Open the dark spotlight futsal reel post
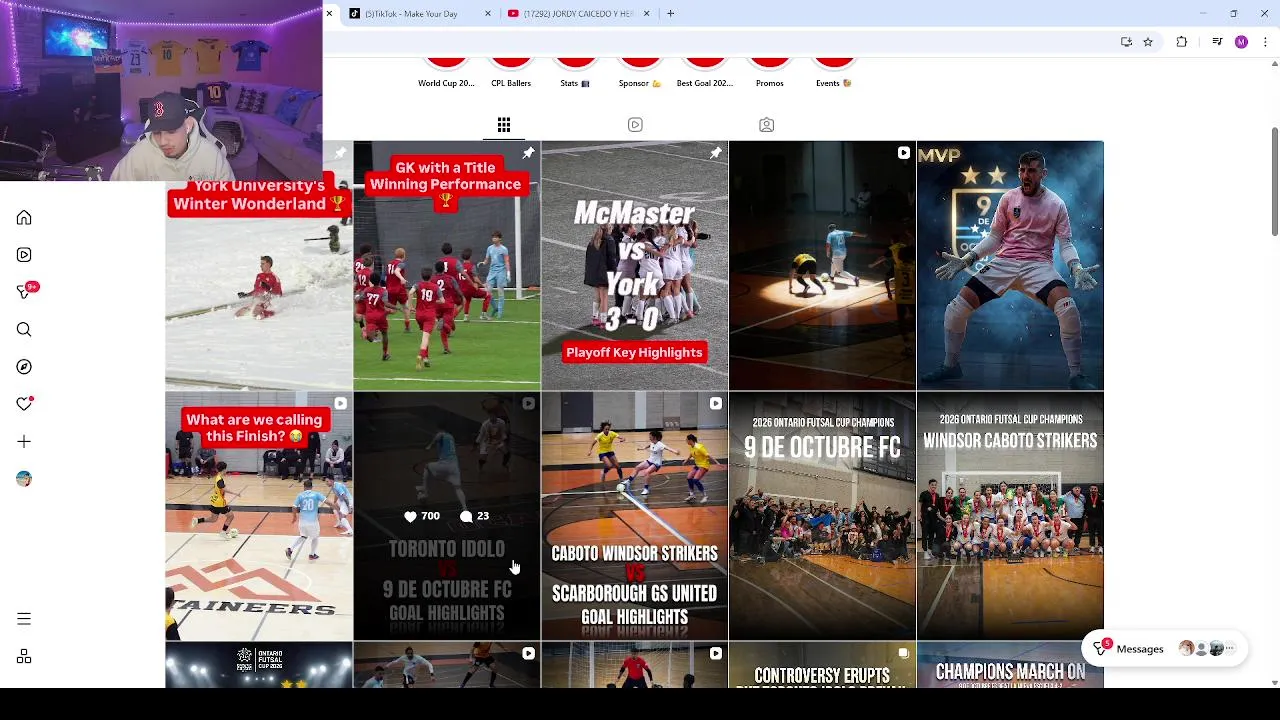 (x=822, y=265)
